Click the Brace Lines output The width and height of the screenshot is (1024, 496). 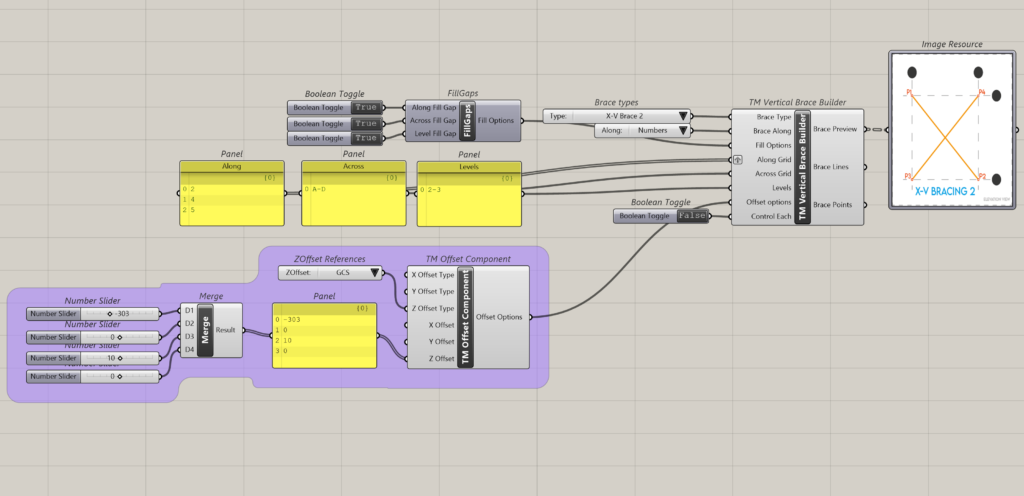[833, 167]
